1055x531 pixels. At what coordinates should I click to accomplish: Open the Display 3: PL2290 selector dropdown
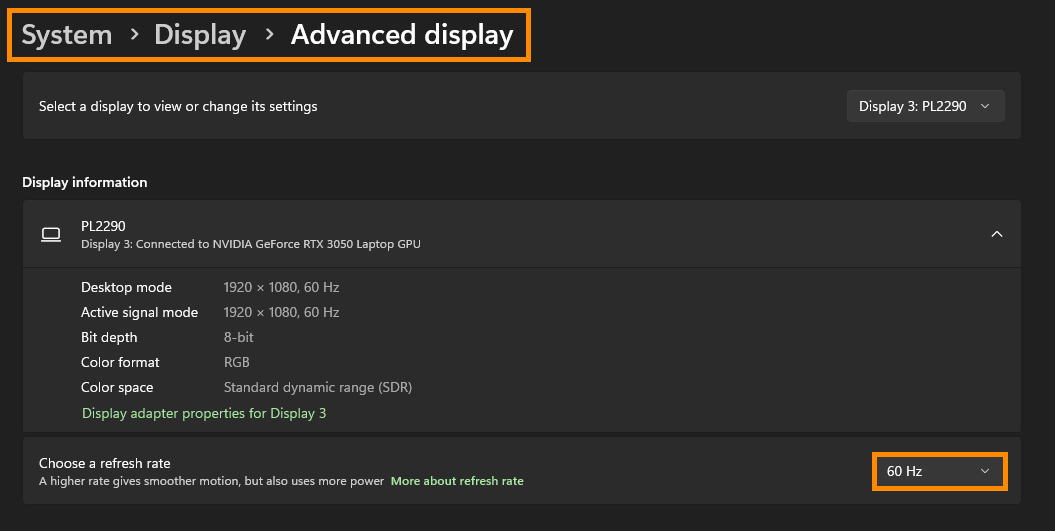click(925, 106)
